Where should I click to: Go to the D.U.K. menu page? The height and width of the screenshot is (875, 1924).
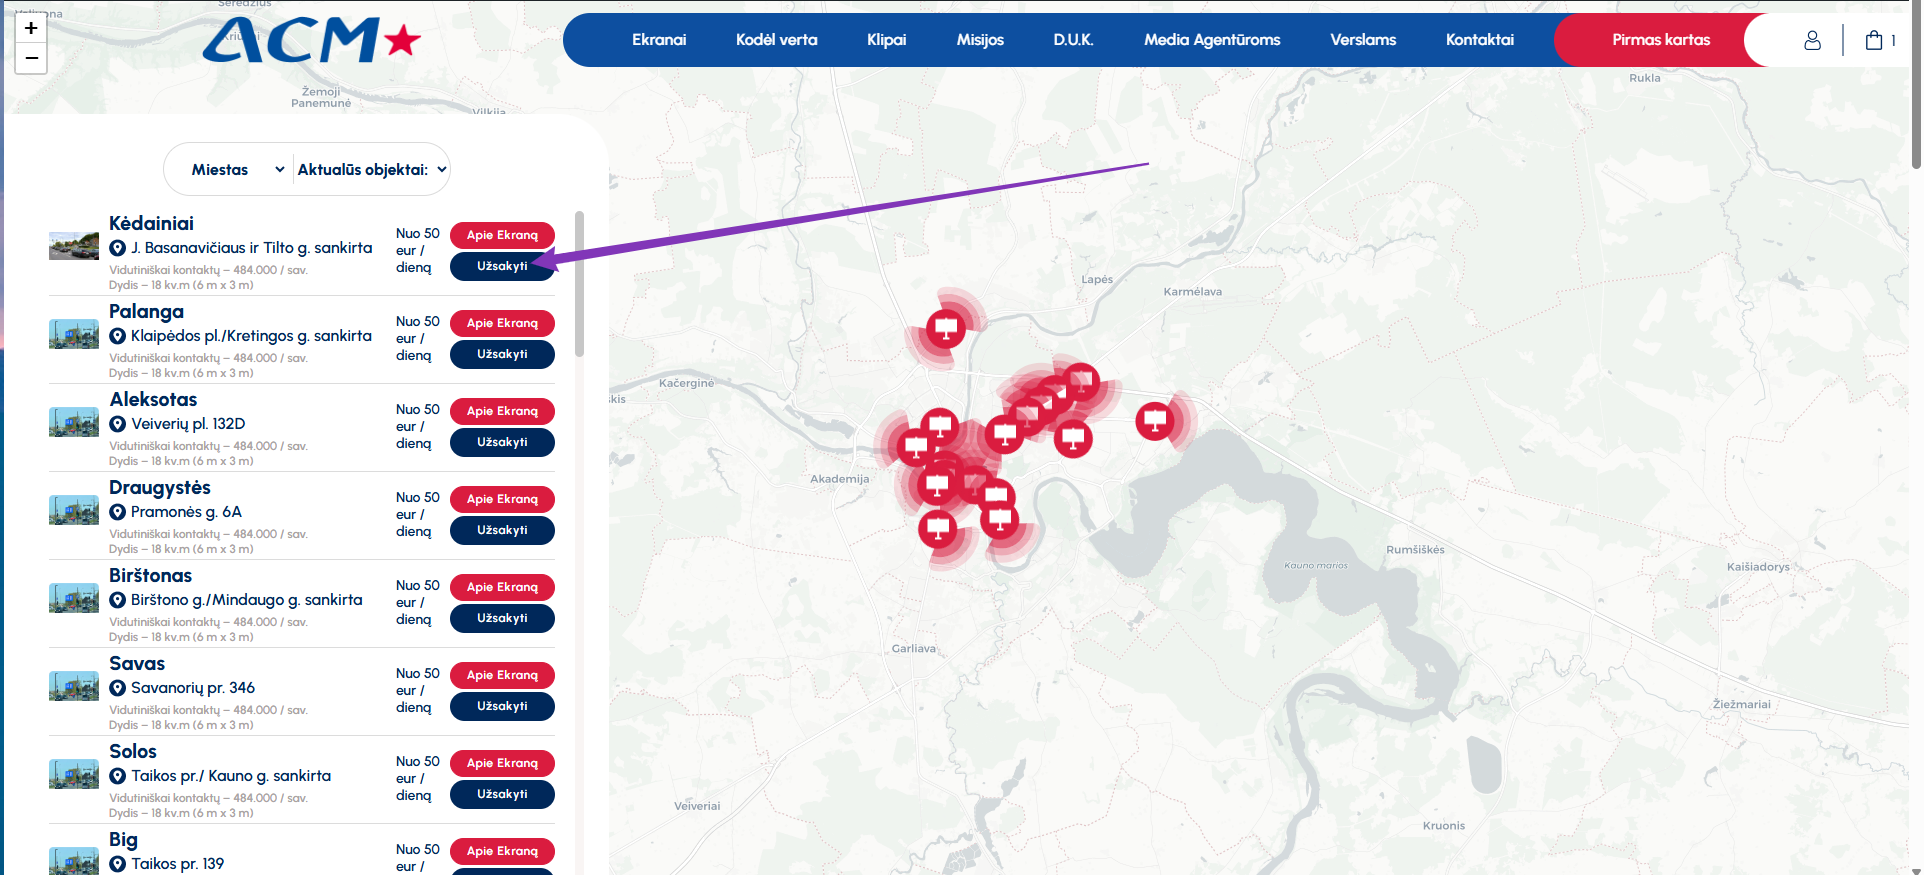[x=1073, y=40]
